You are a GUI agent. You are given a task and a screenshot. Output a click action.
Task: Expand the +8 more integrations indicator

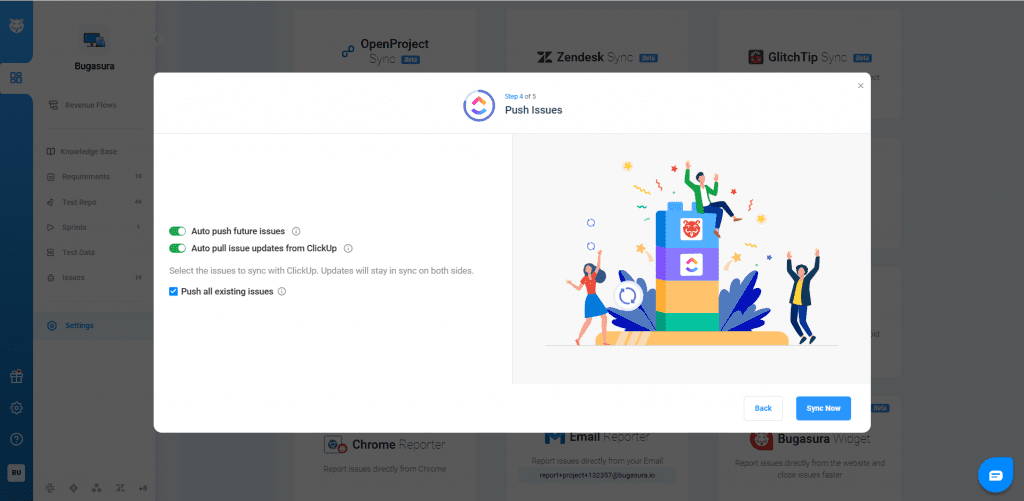click(x=142, y=488)
